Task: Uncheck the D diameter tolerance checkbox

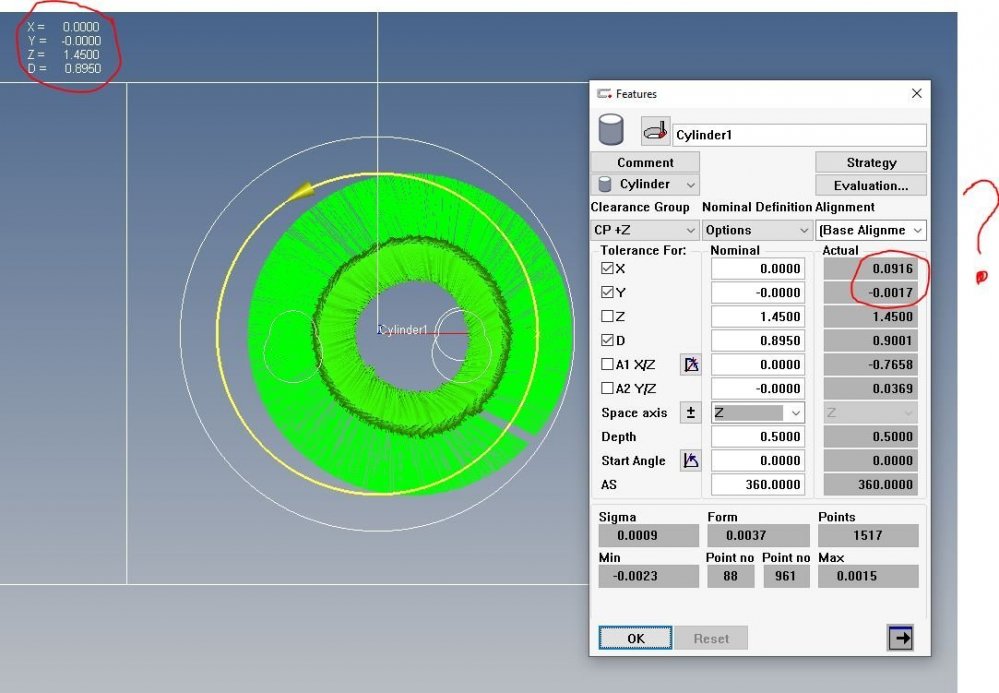Action: click(608, 341)
